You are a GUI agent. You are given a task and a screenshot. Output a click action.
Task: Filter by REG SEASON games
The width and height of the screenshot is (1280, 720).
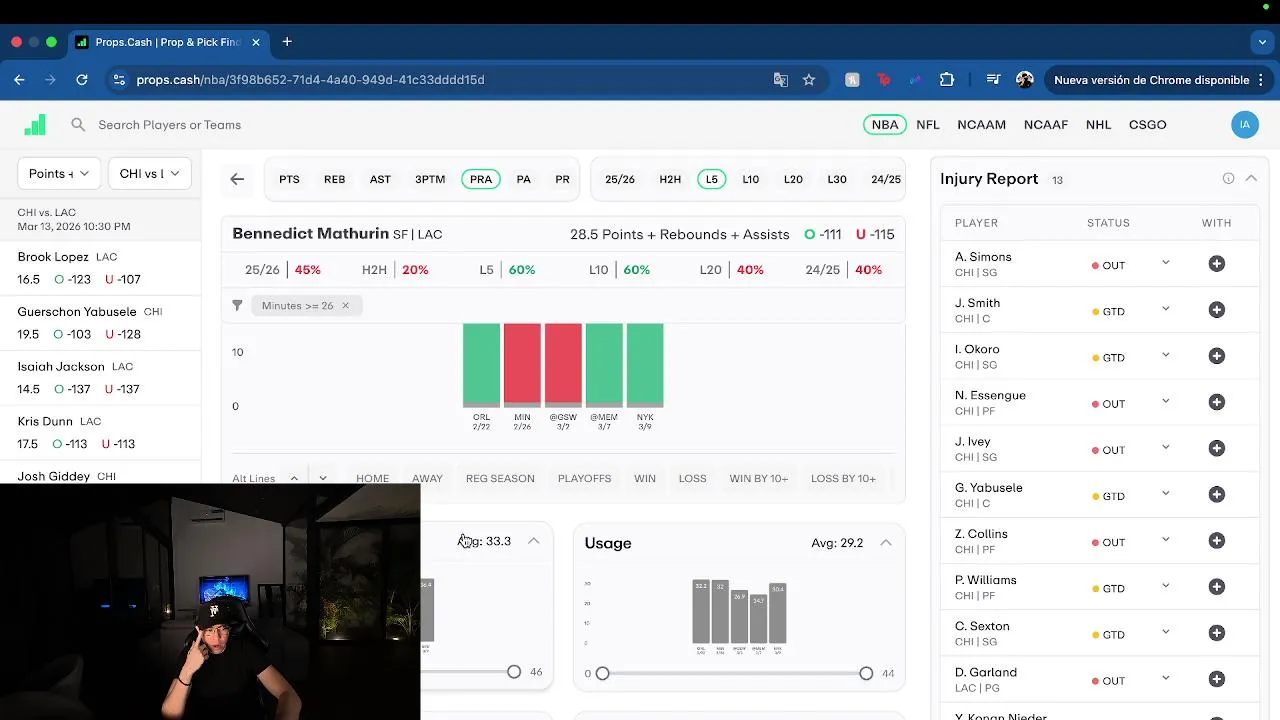click(500, 478)
